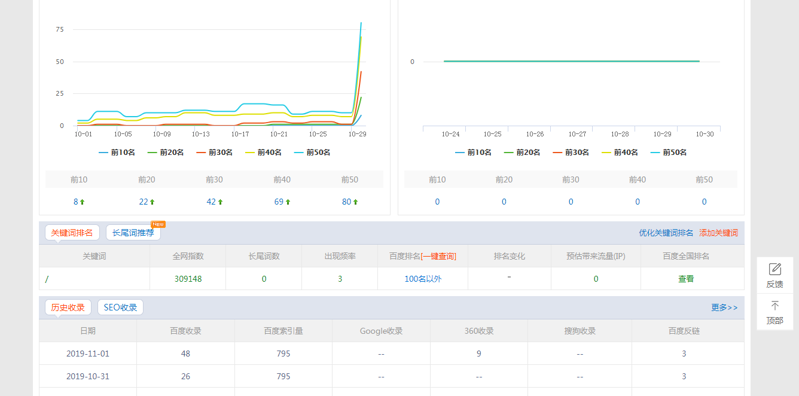Viewport: 799px width, 396px height.
Task: Click the Google收录 column header
Action: (x=381, y=331)
